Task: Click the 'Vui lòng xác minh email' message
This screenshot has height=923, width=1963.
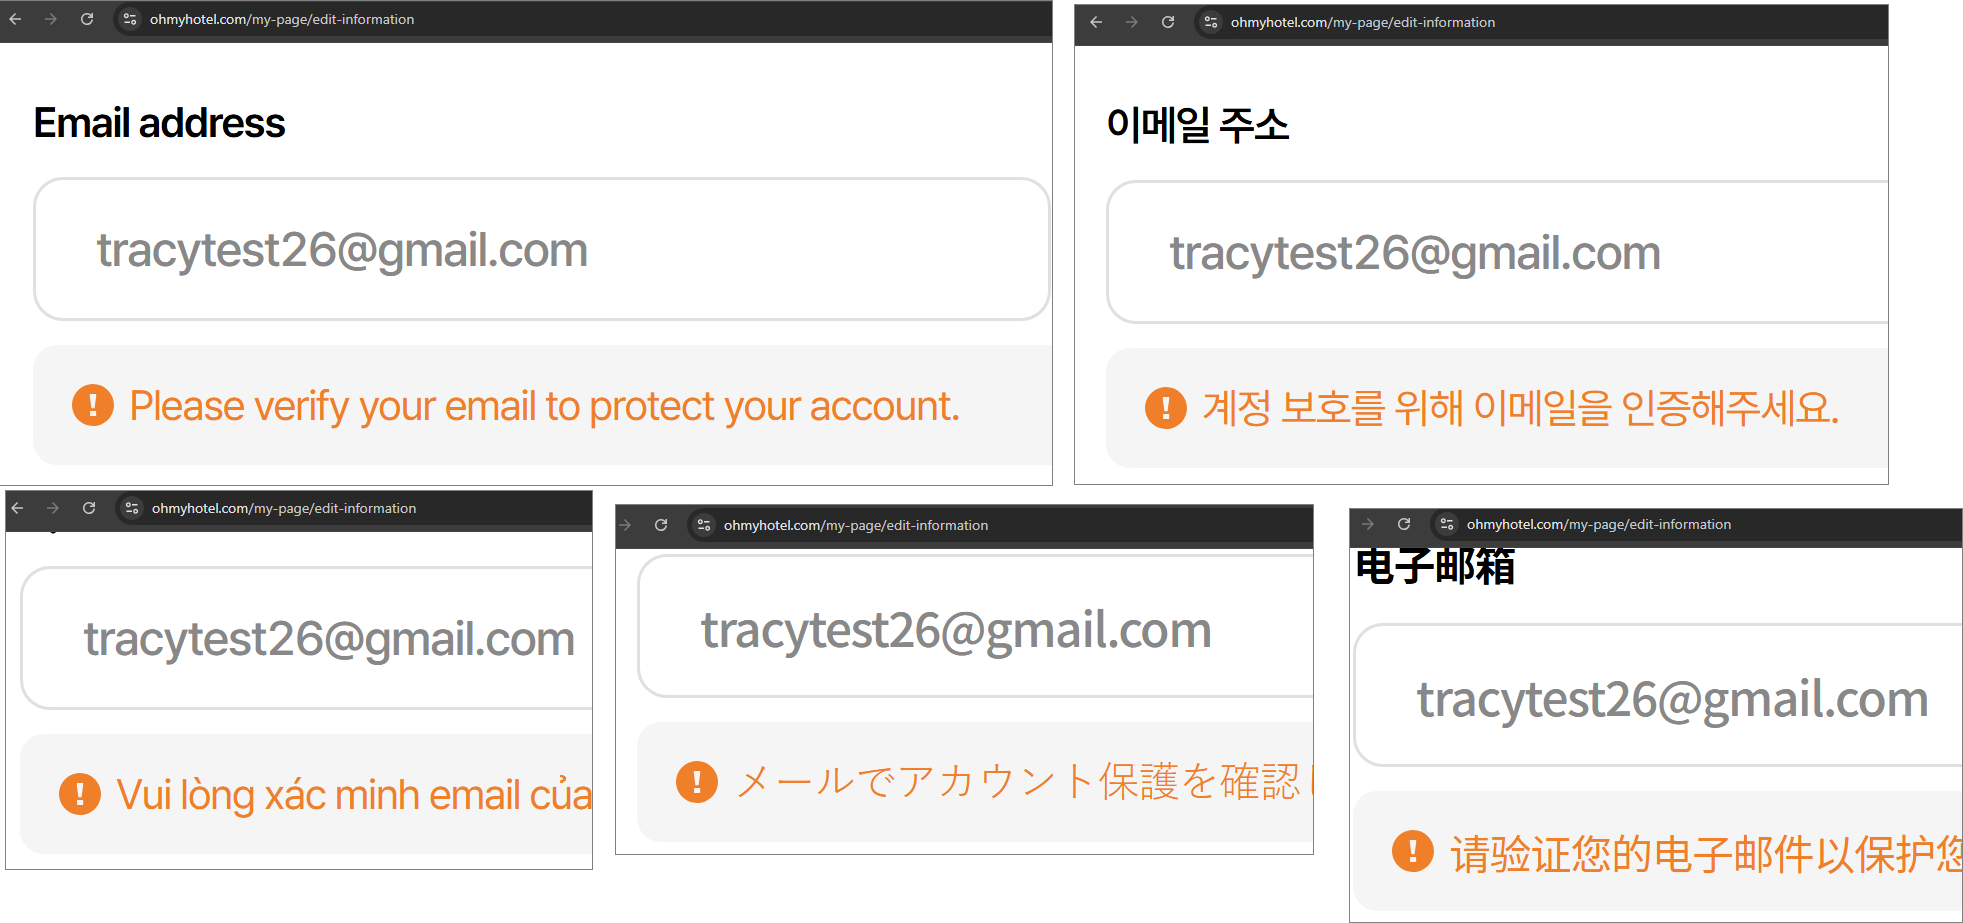Action: 354,795
